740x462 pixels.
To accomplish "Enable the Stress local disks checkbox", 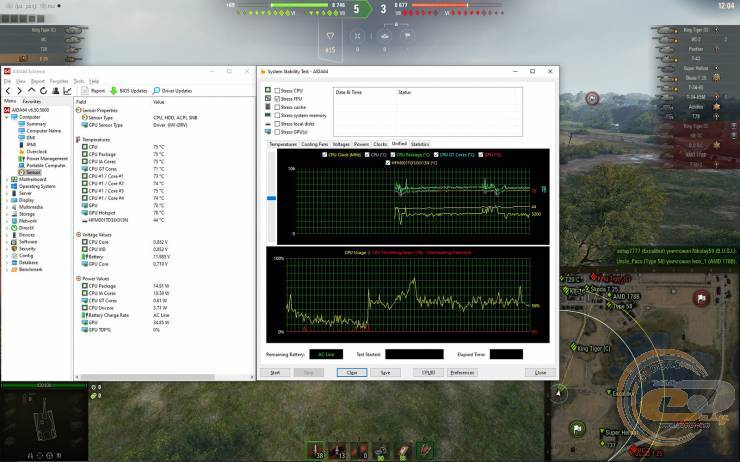I will [277, 124].
